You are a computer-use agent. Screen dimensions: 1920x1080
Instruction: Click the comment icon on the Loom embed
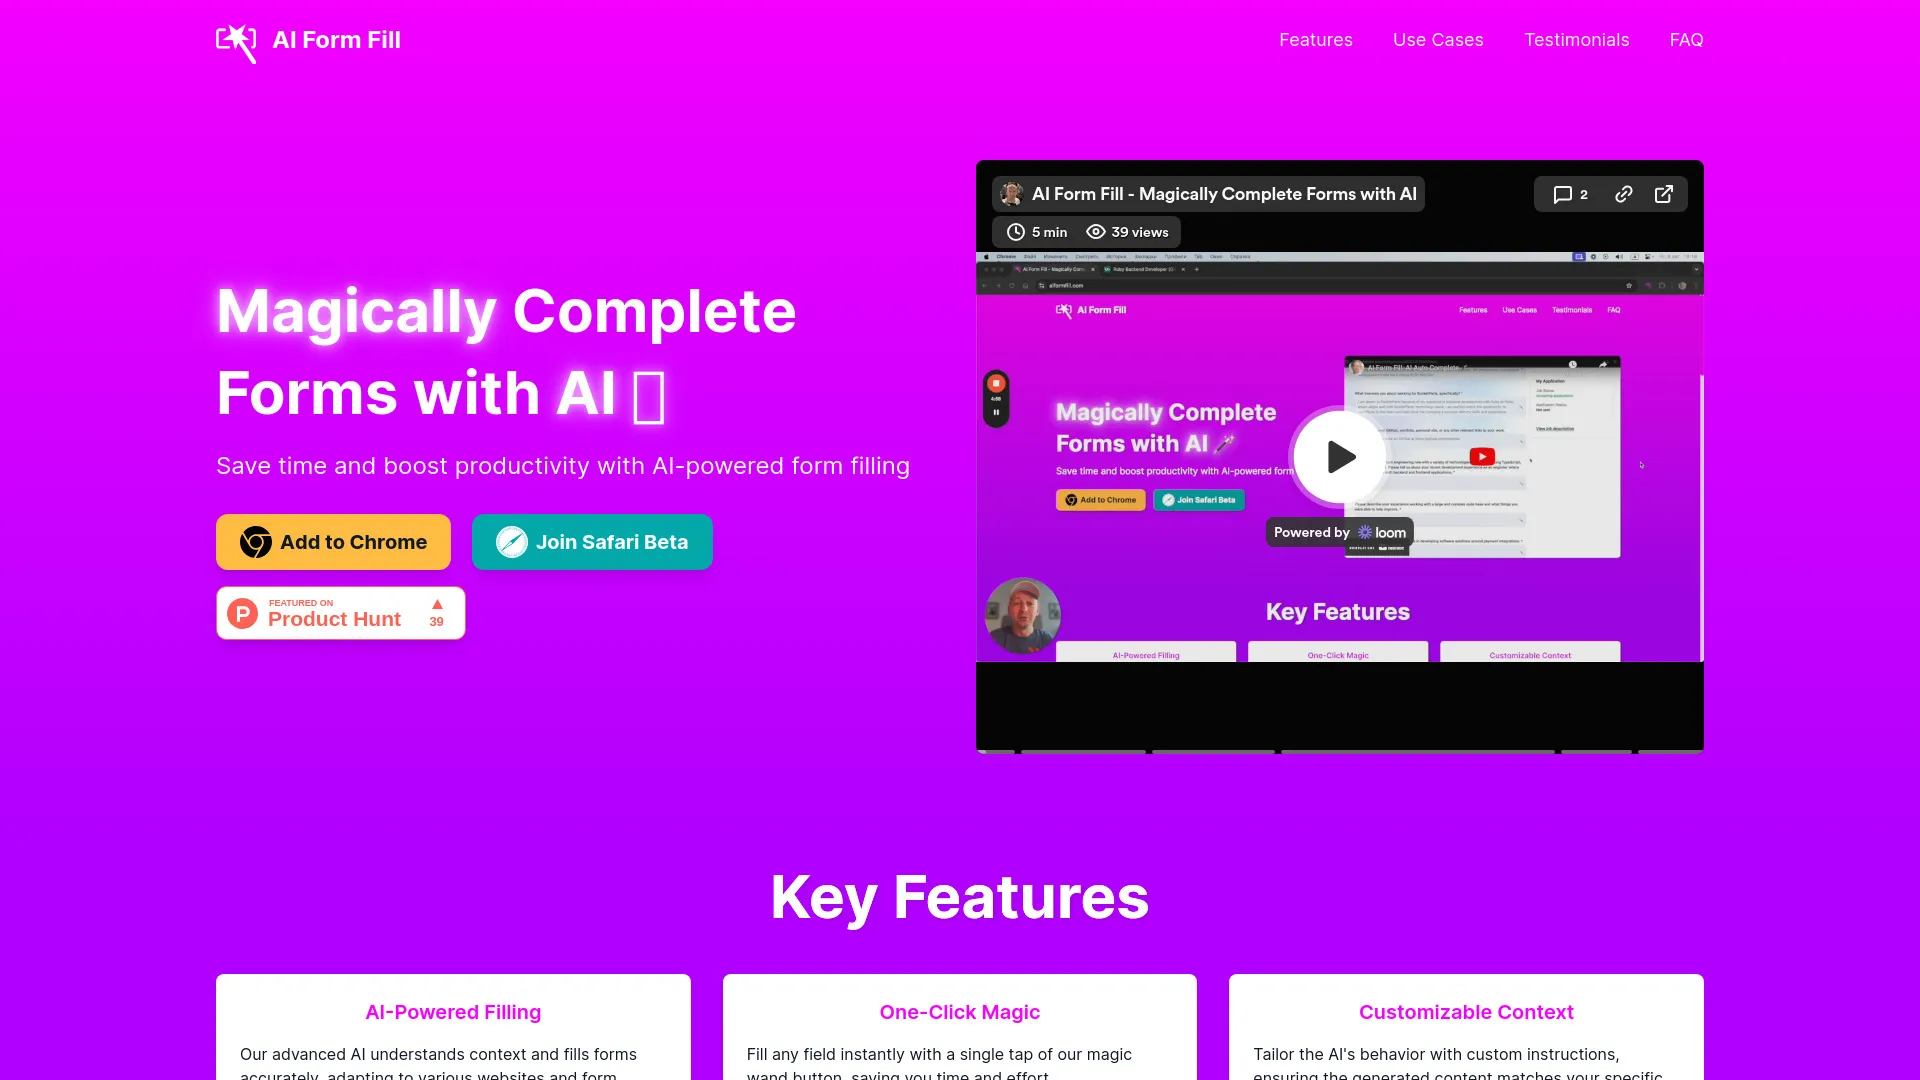point(1563,194)
